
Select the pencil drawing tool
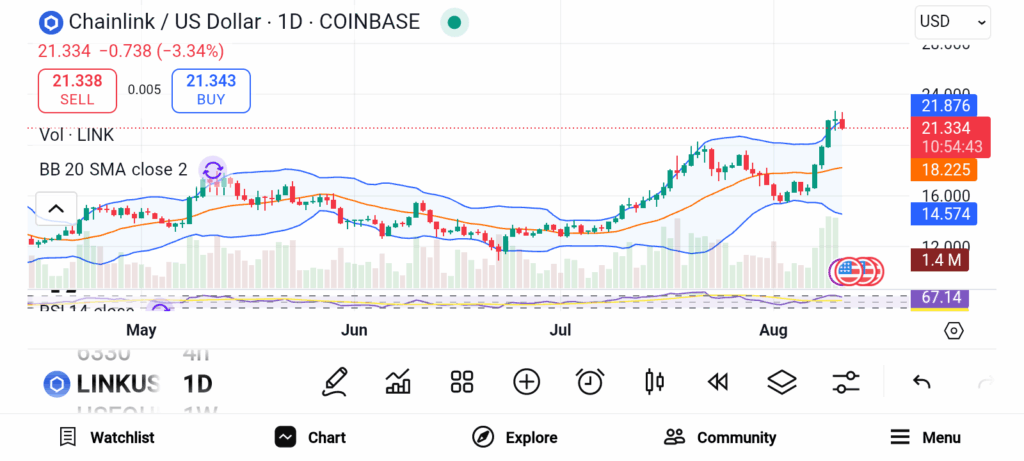coord(335,381)
